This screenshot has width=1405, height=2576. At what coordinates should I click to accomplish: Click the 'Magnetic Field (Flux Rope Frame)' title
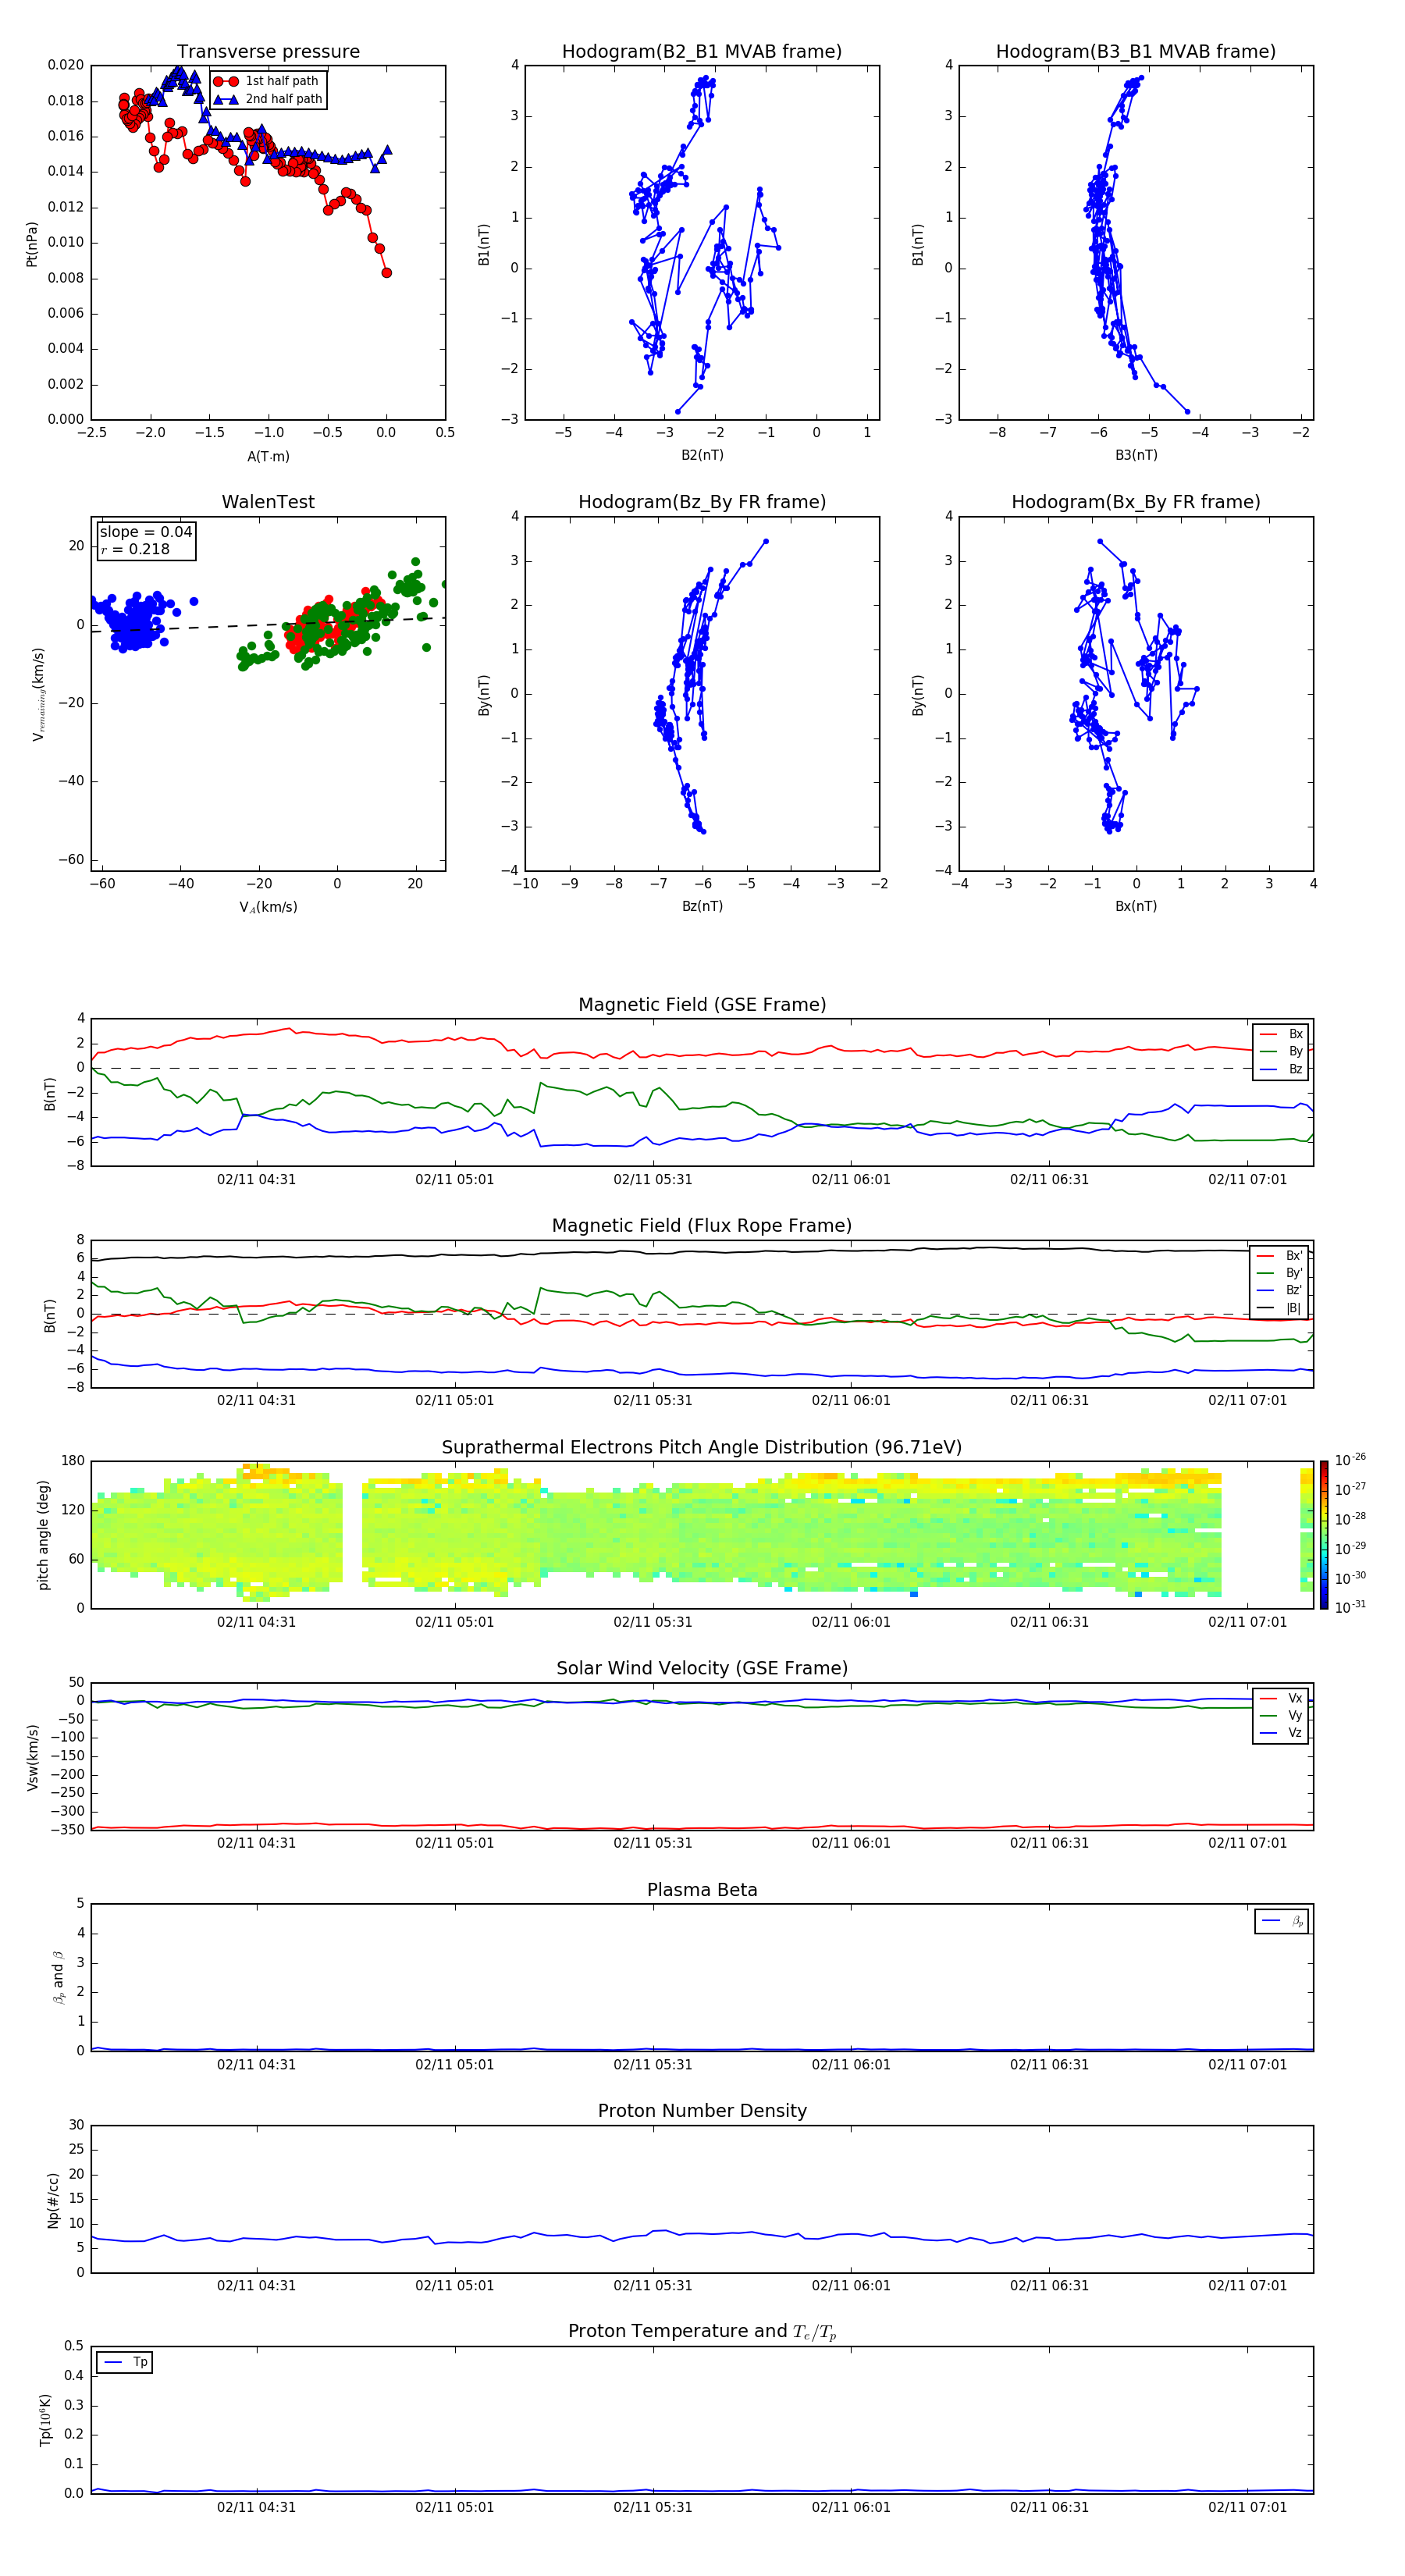[702, 1226]
